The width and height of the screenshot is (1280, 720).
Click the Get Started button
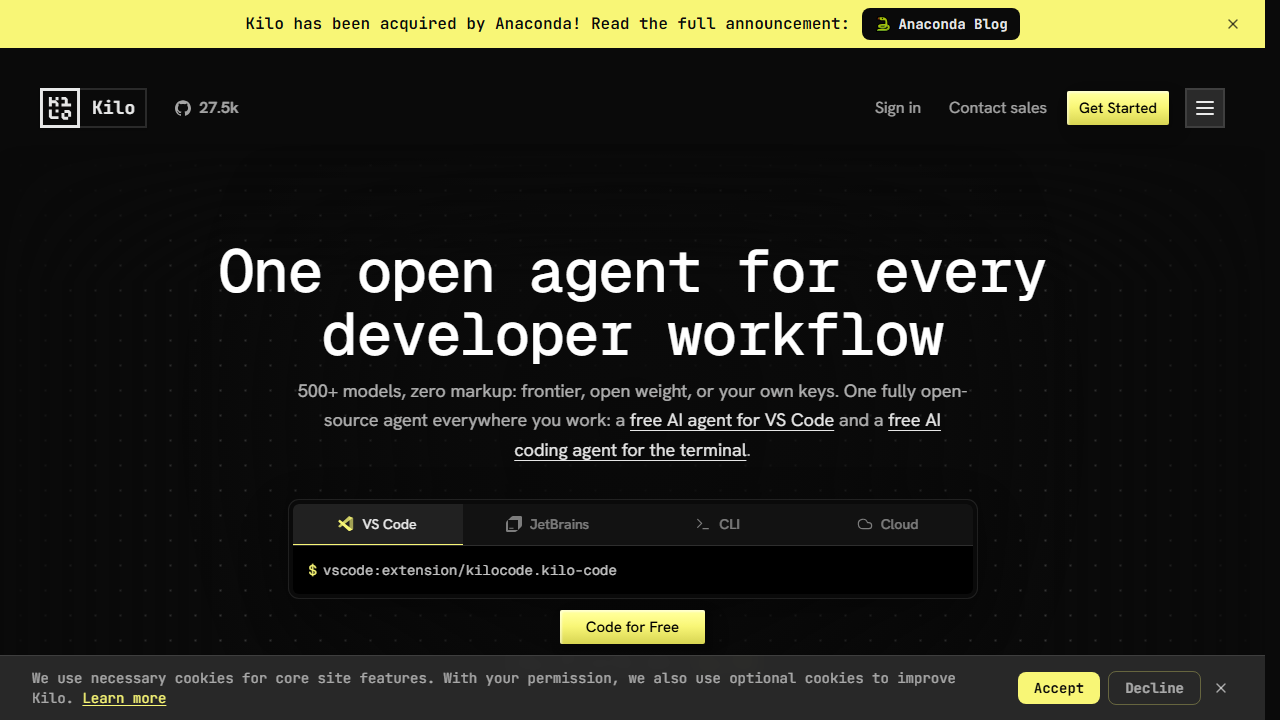(x=1118, y=108)
